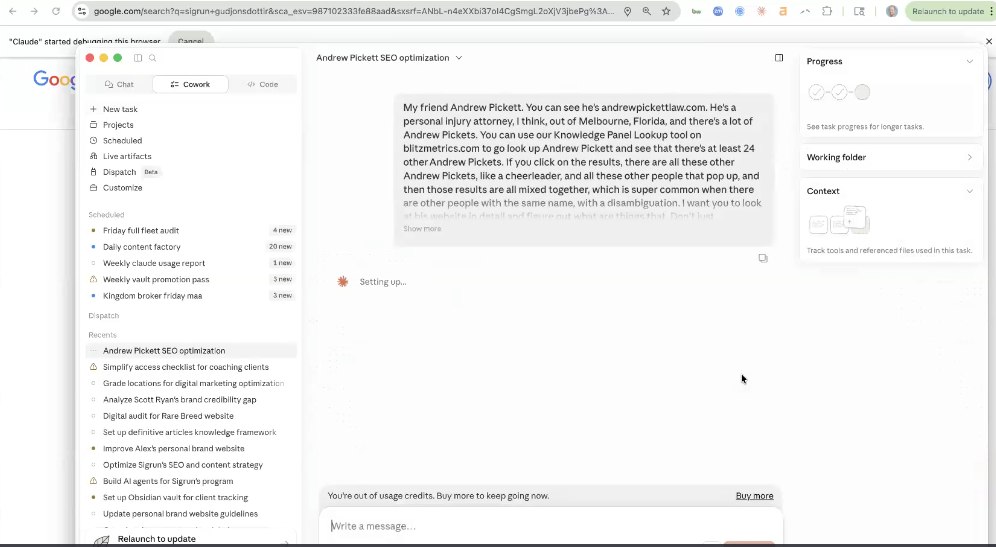Switch to the Code tab
Viewport: 996px width, 547px height.
[262, 84]
